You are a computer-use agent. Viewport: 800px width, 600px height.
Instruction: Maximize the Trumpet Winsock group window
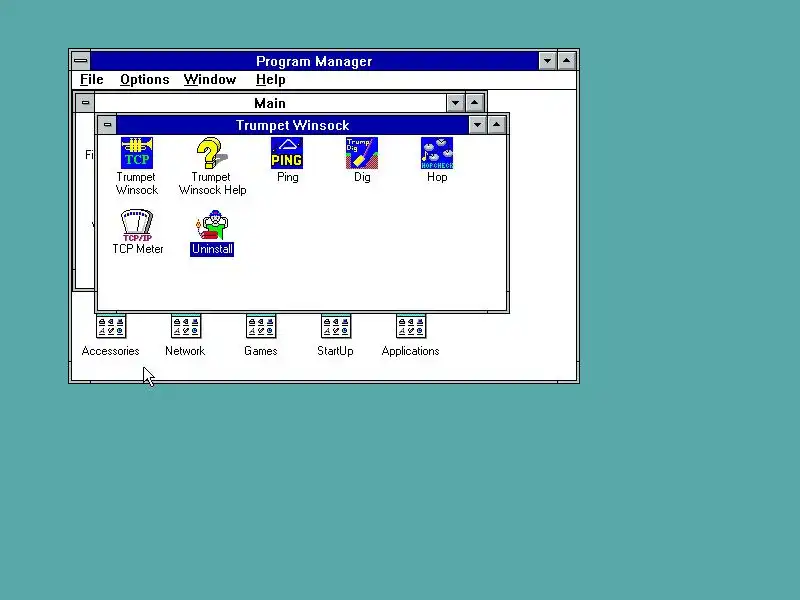tap(496, 124)
